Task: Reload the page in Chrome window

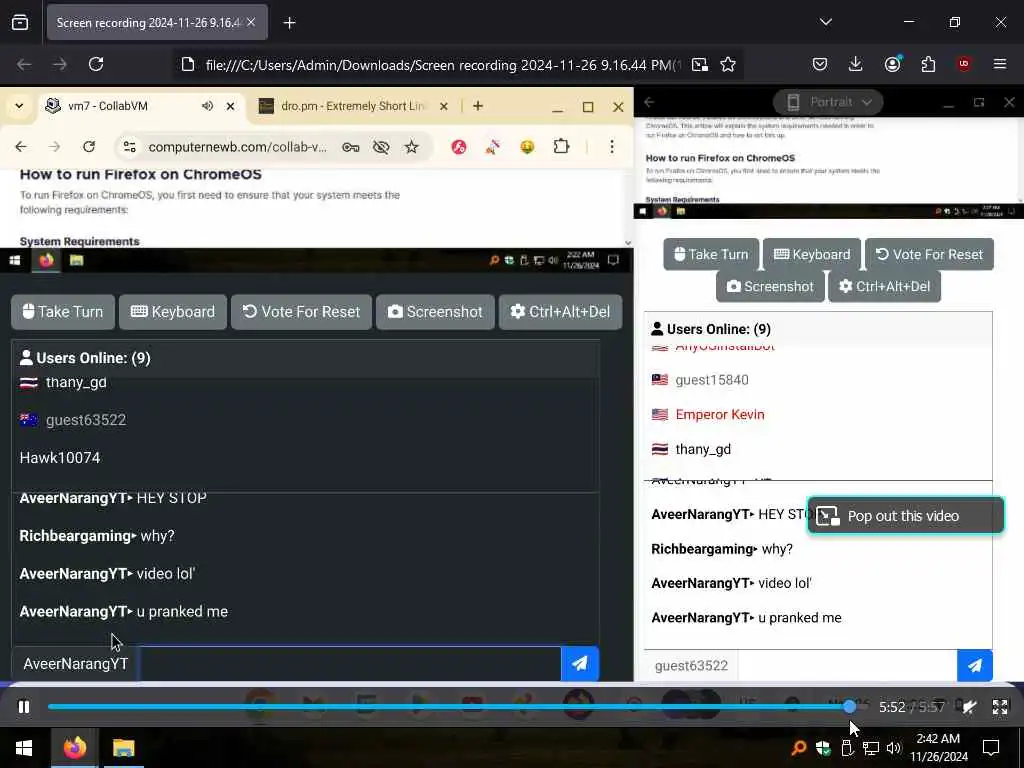Action: pos(89,147)
